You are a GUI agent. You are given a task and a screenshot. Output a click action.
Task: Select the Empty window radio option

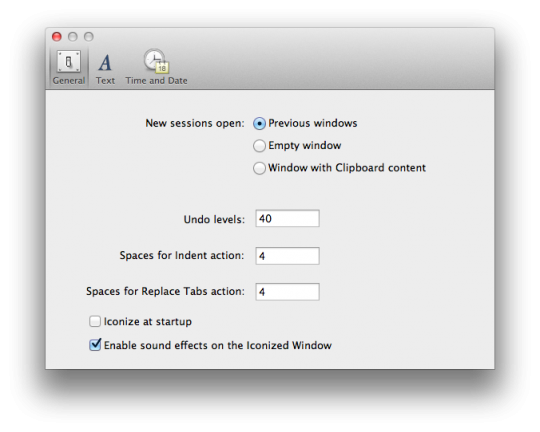[x=259, y=146]
